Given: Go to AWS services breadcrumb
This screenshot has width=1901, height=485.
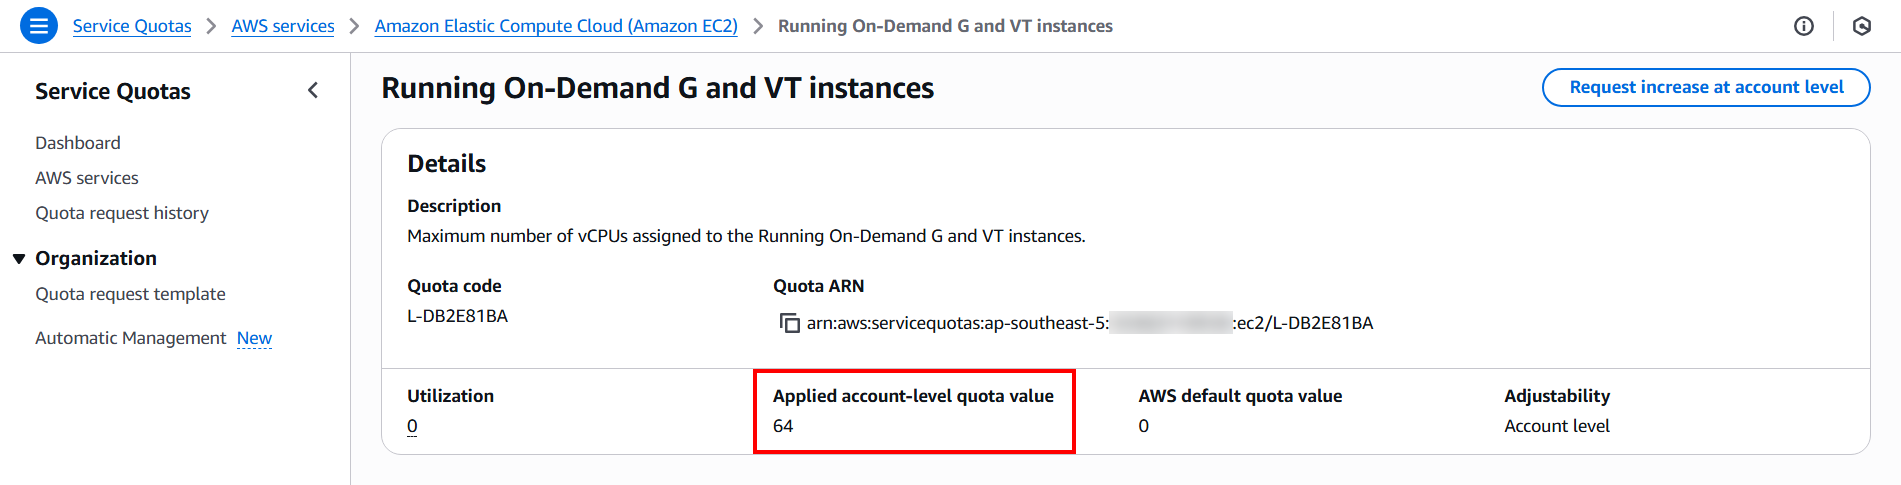Looking at the screenshot, I should point(283,26).
